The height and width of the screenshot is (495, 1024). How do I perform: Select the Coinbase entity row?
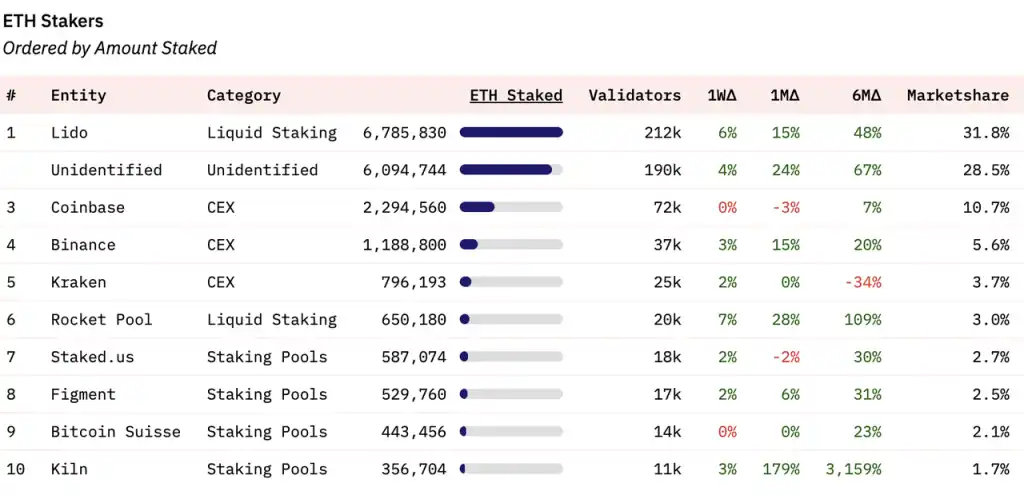(512, 208)
